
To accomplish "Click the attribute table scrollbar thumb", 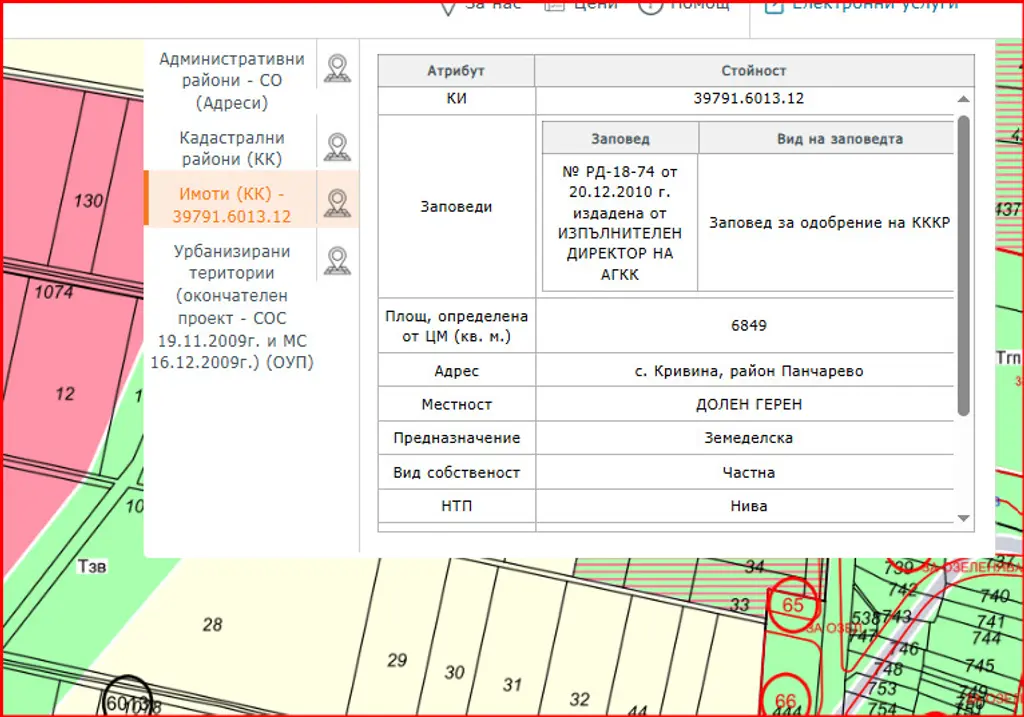I will 963,265.
